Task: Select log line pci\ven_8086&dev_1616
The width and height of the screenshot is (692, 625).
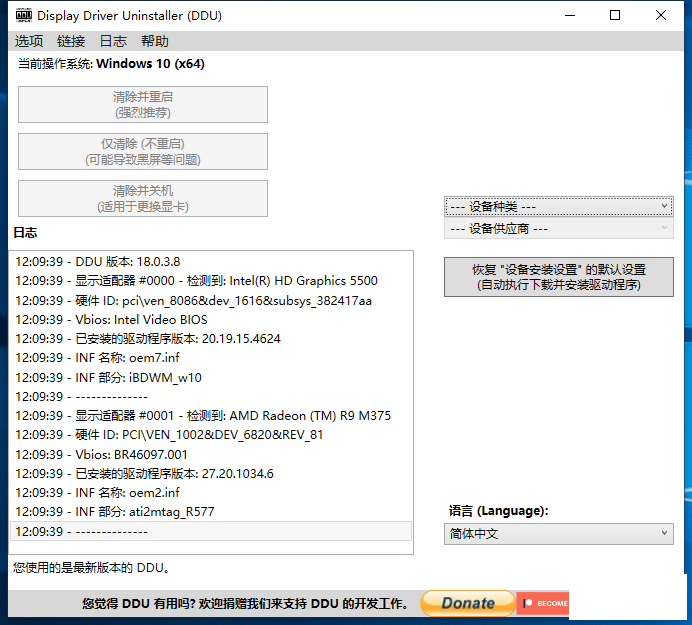Action: pos(211,301)
